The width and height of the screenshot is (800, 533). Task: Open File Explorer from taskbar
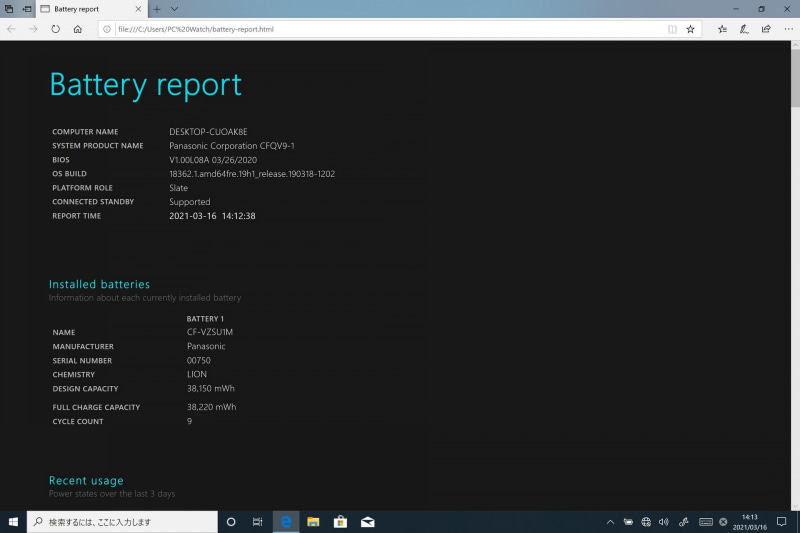click(x=313, y=522)
